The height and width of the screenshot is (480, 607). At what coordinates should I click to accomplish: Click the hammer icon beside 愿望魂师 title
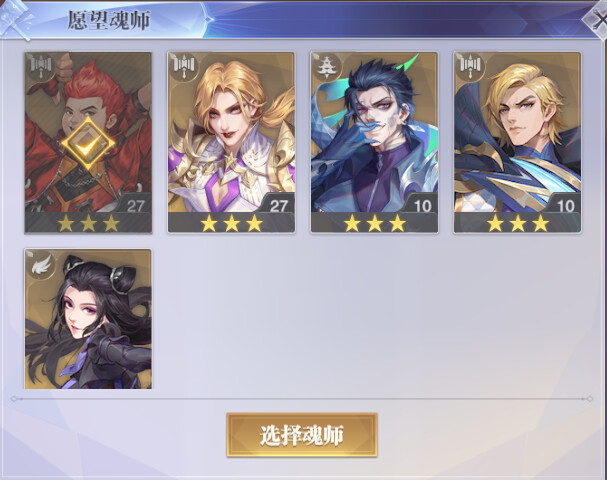(x=17, y=19)
